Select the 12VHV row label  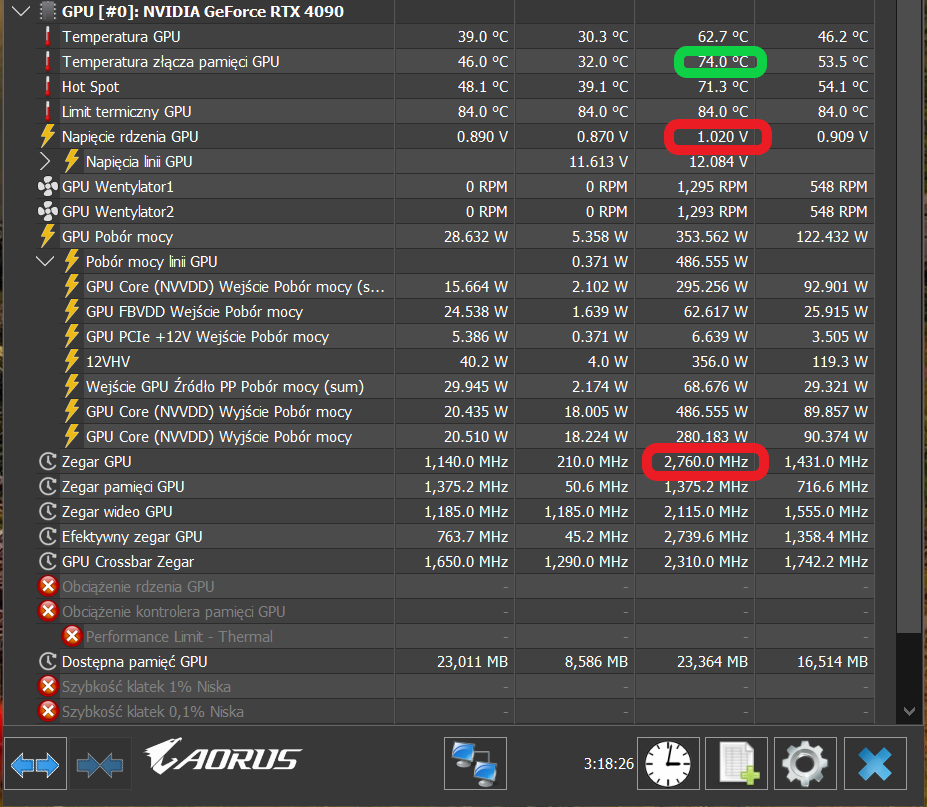tap(108, 361)
